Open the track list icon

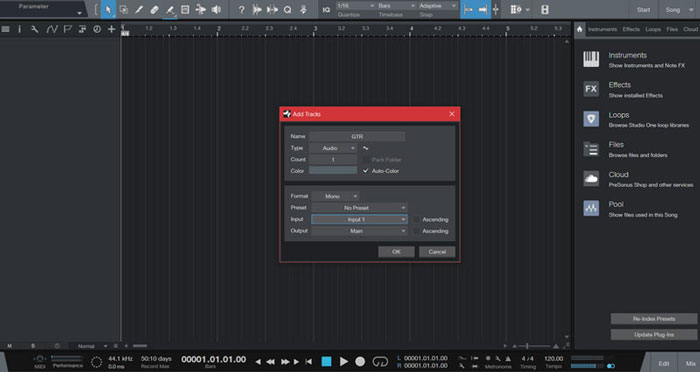pos(5,29)
